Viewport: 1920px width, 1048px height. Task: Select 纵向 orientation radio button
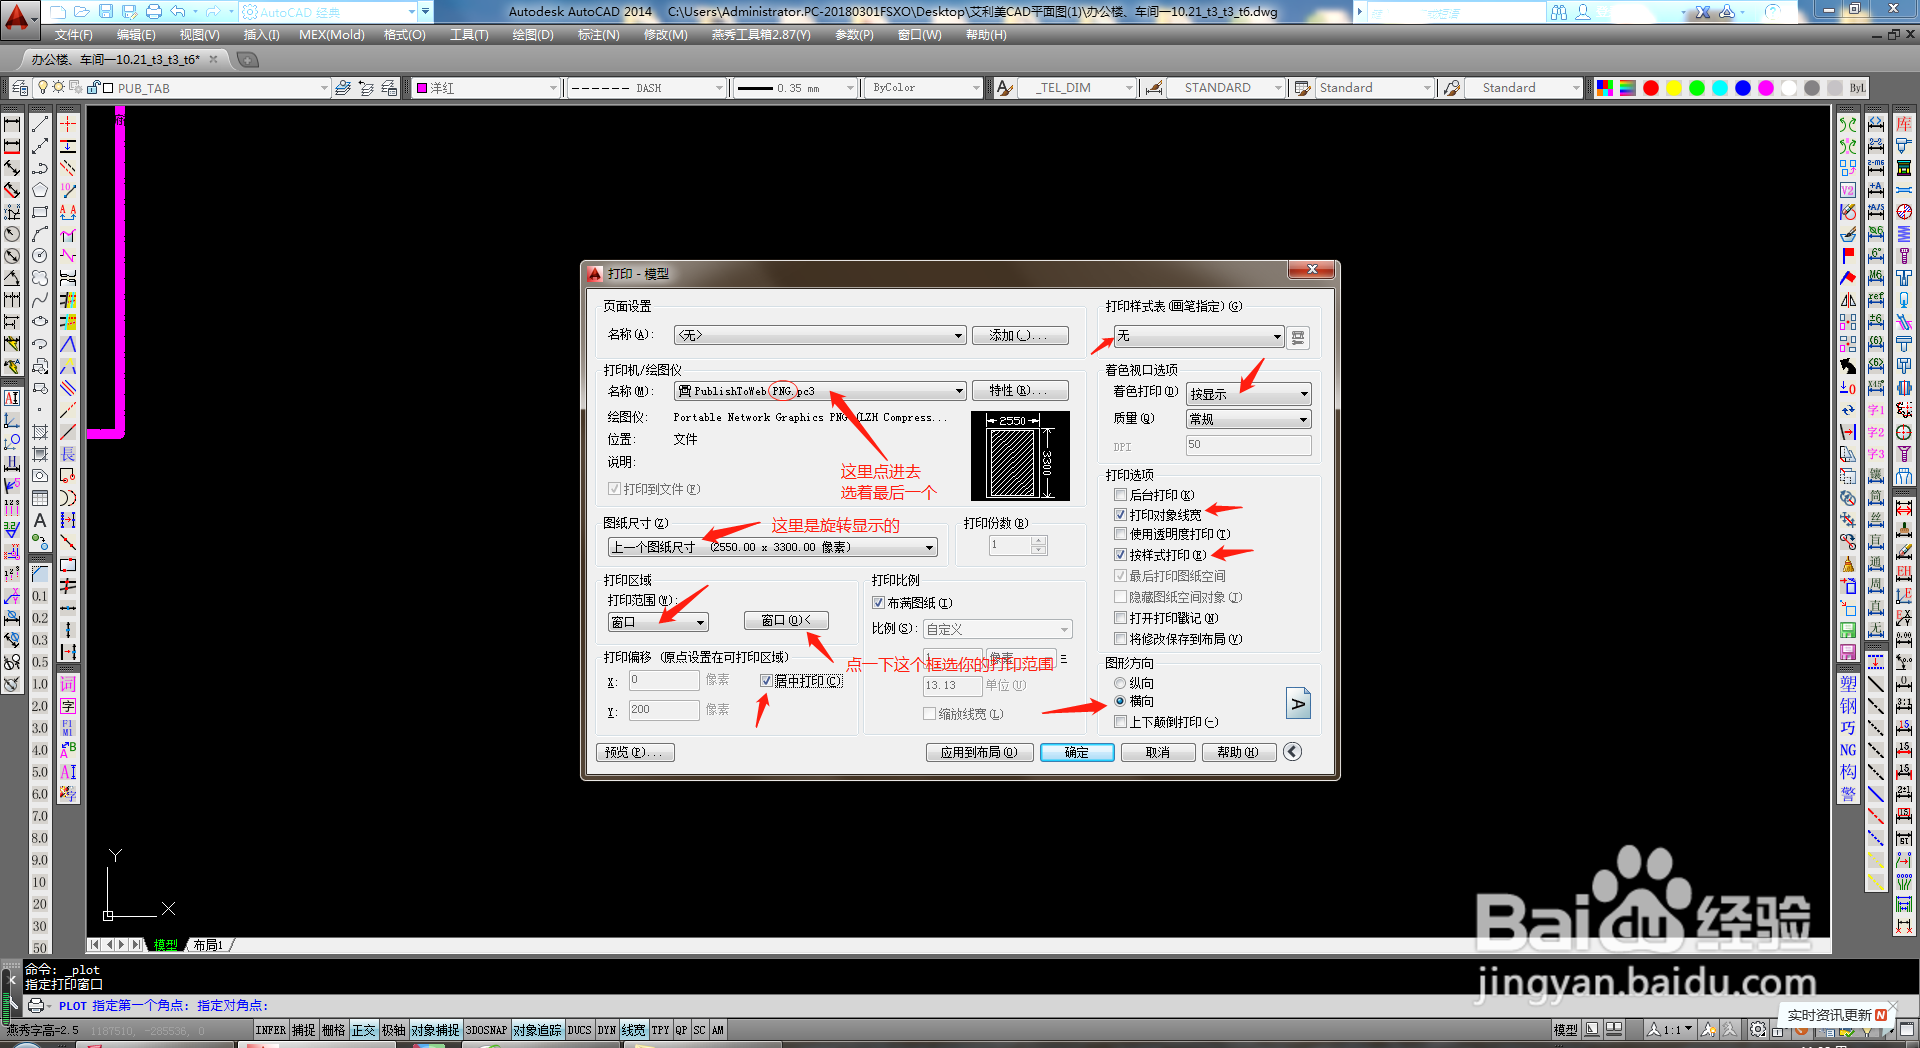click(x=1120, y=683)
